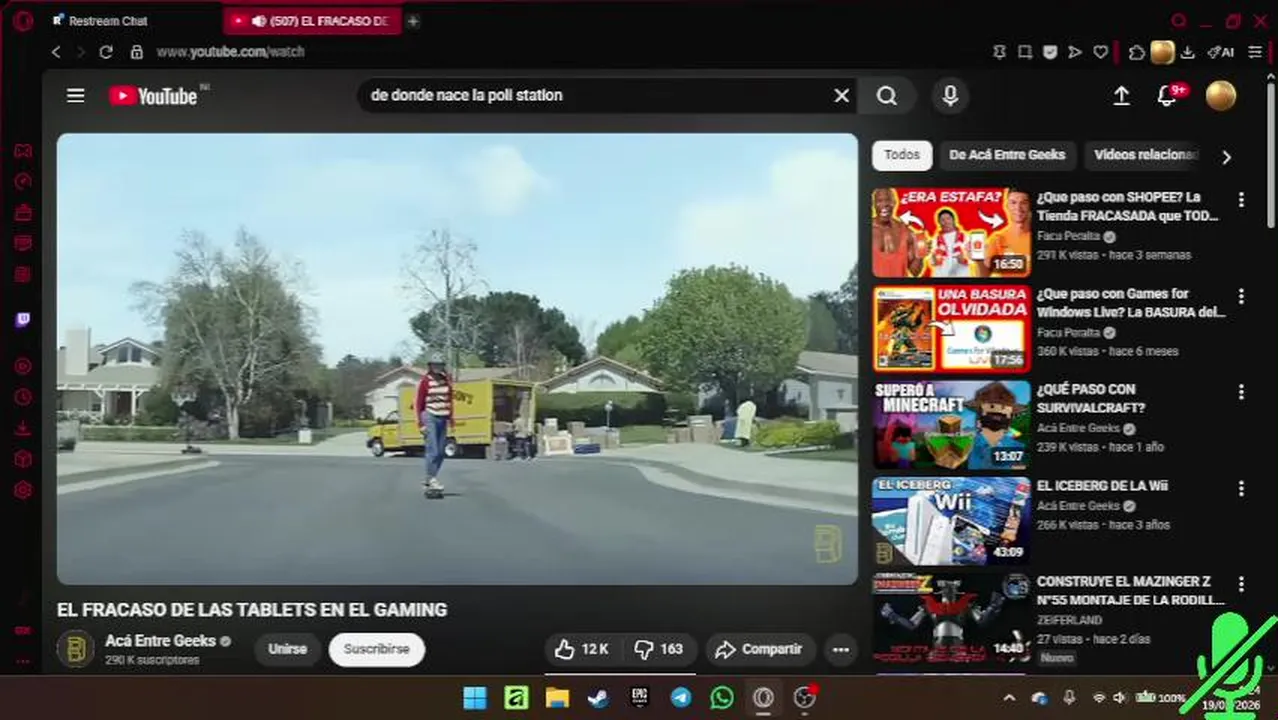Open WhatsApp from the taskbar
Viewport: 1278px width, 720px height.
722,698
